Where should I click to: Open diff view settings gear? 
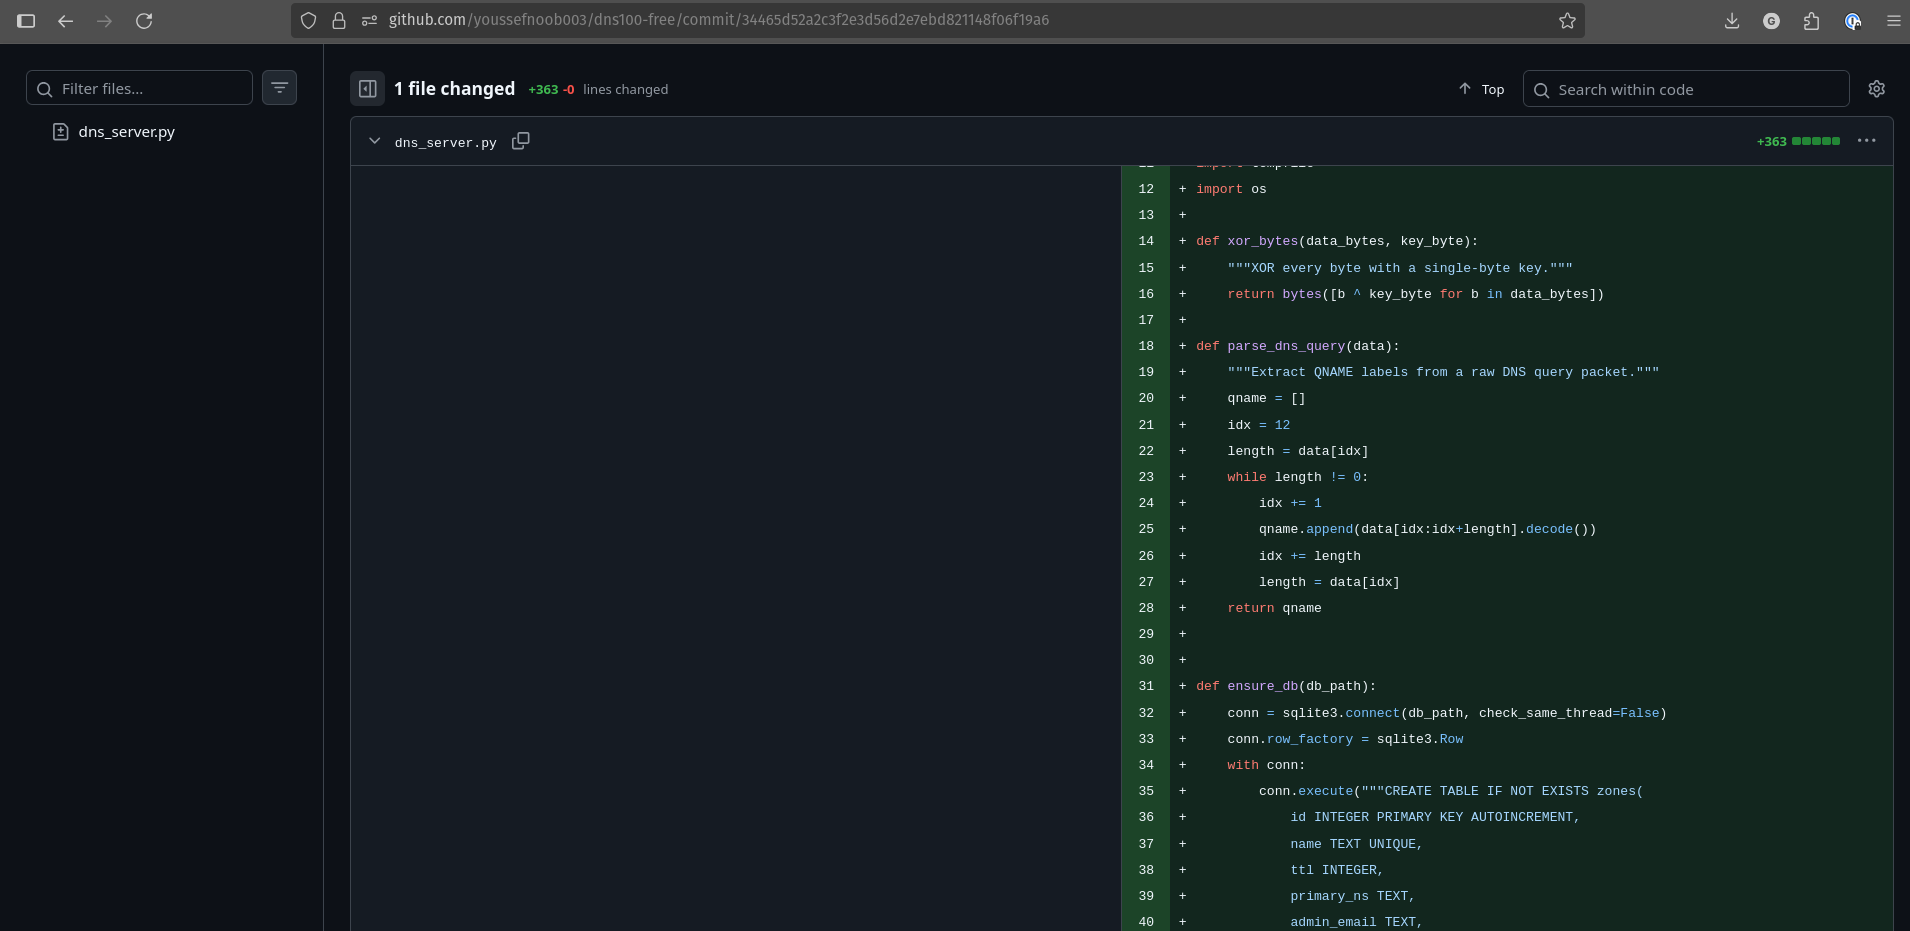pos(1876,89)
